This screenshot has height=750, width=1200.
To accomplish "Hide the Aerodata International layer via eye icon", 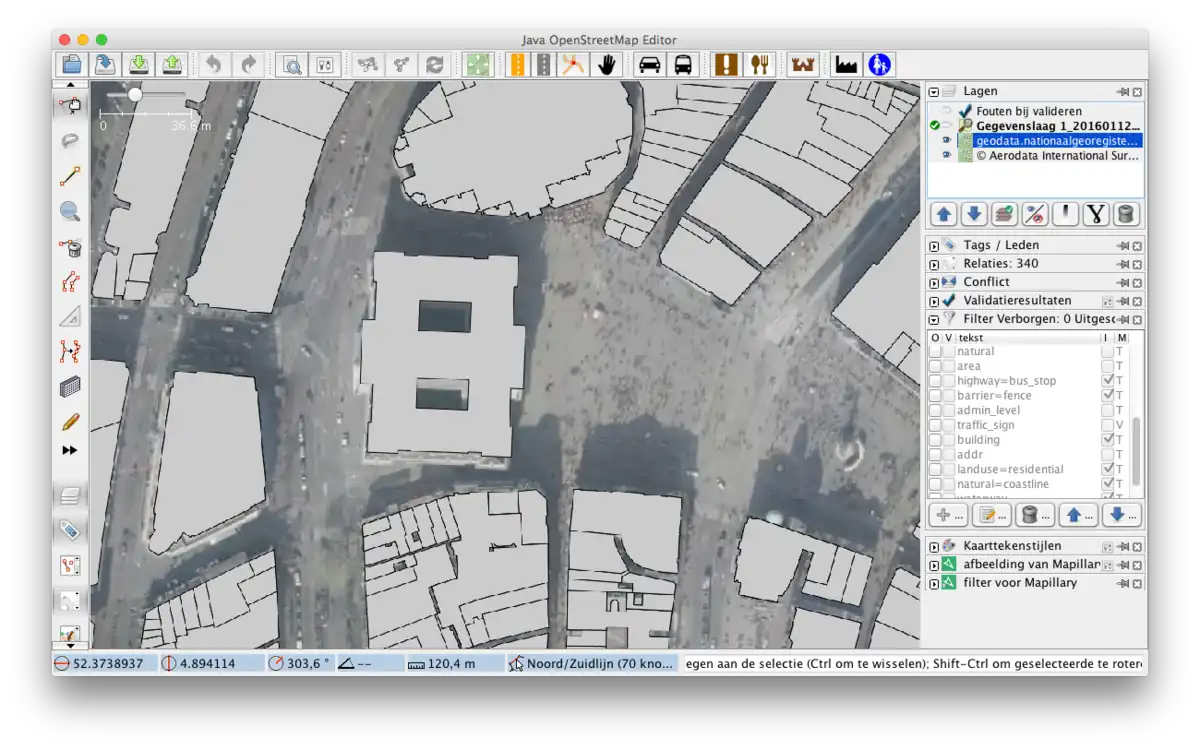I will coord(946,156).
